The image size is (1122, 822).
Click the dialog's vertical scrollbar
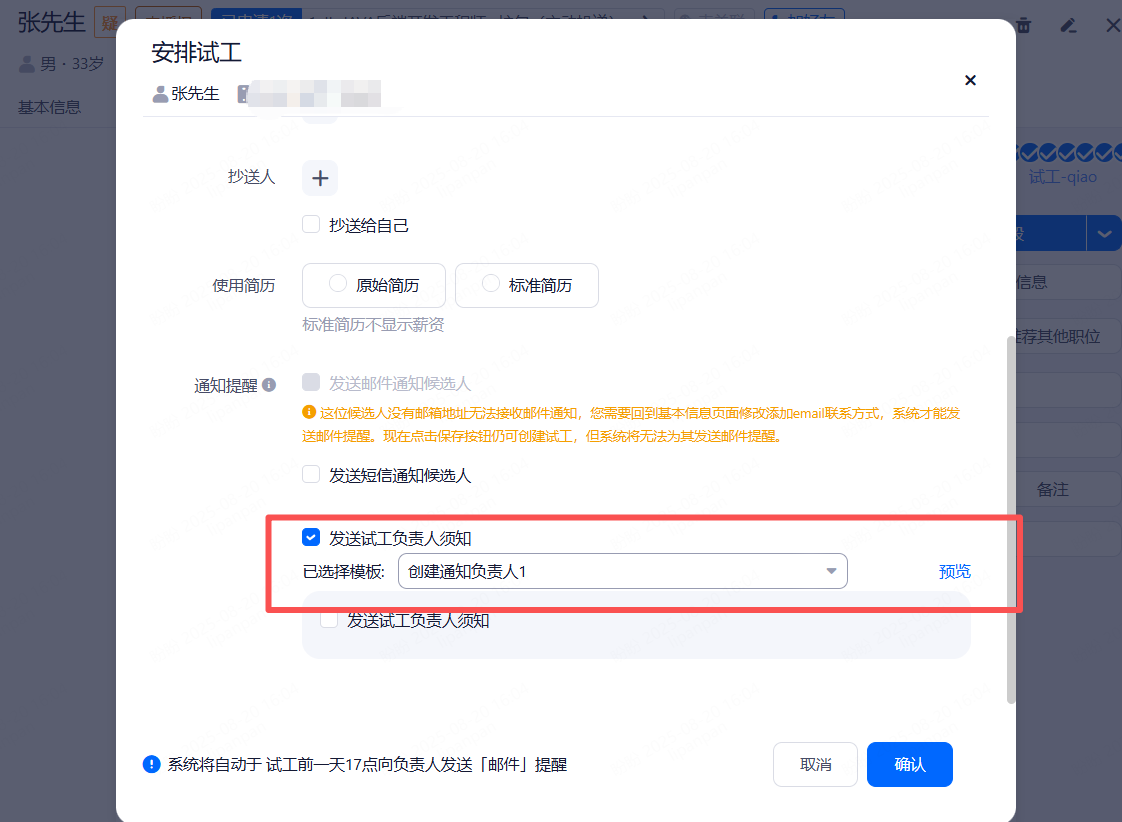[1010, 520]
